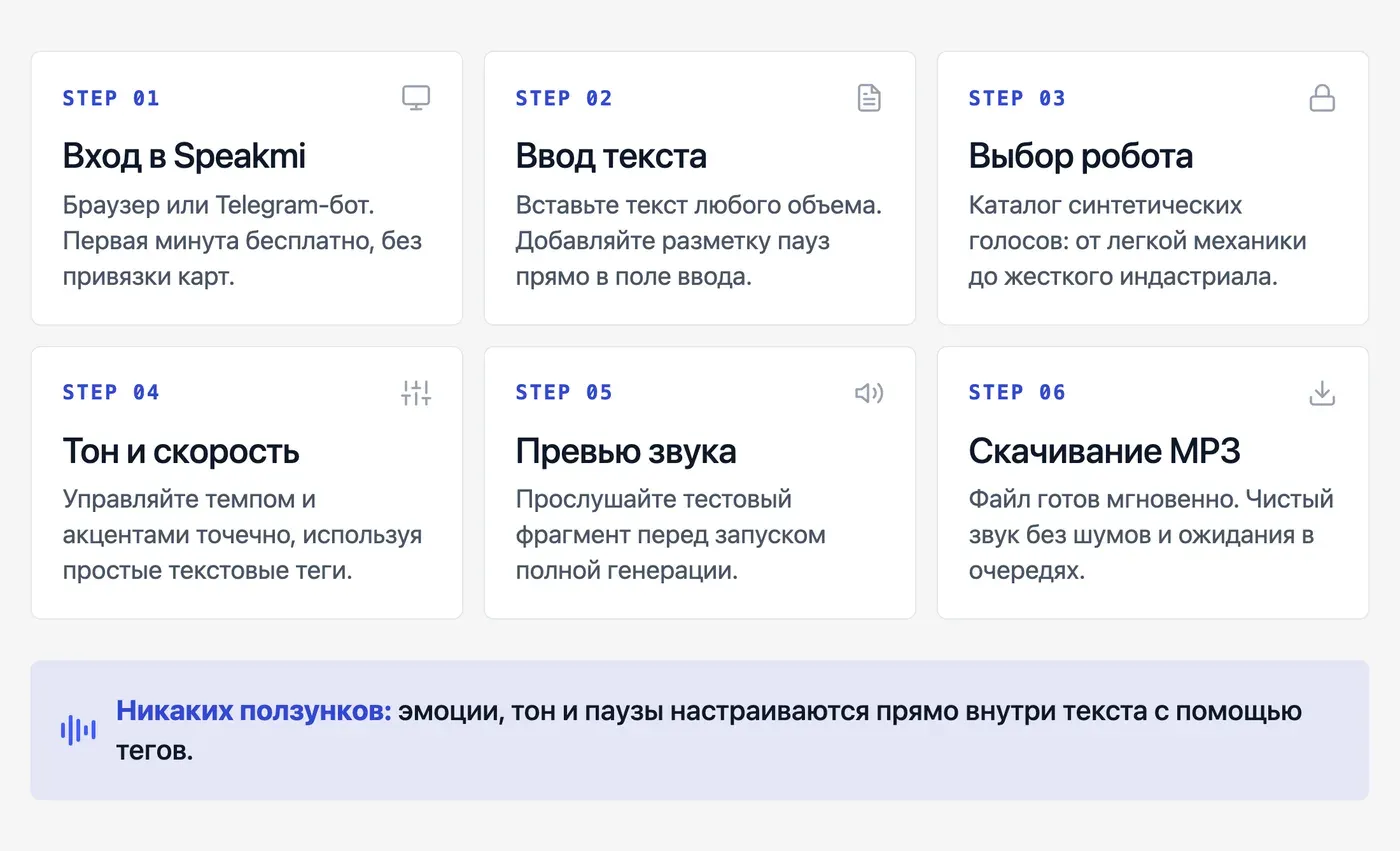Click the download icon on Step 06 card
This screenshot has height=851, width=1400.
click(1322, 393)
